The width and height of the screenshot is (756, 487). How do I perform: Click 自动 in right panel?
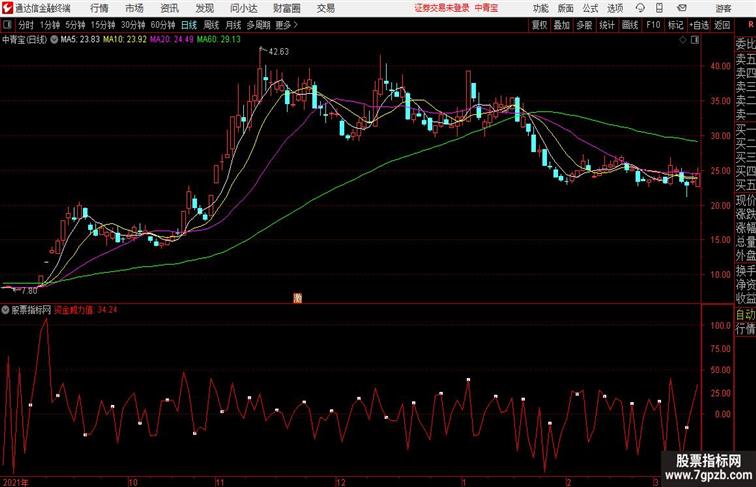pyautogui.click(x=745, y=315)
